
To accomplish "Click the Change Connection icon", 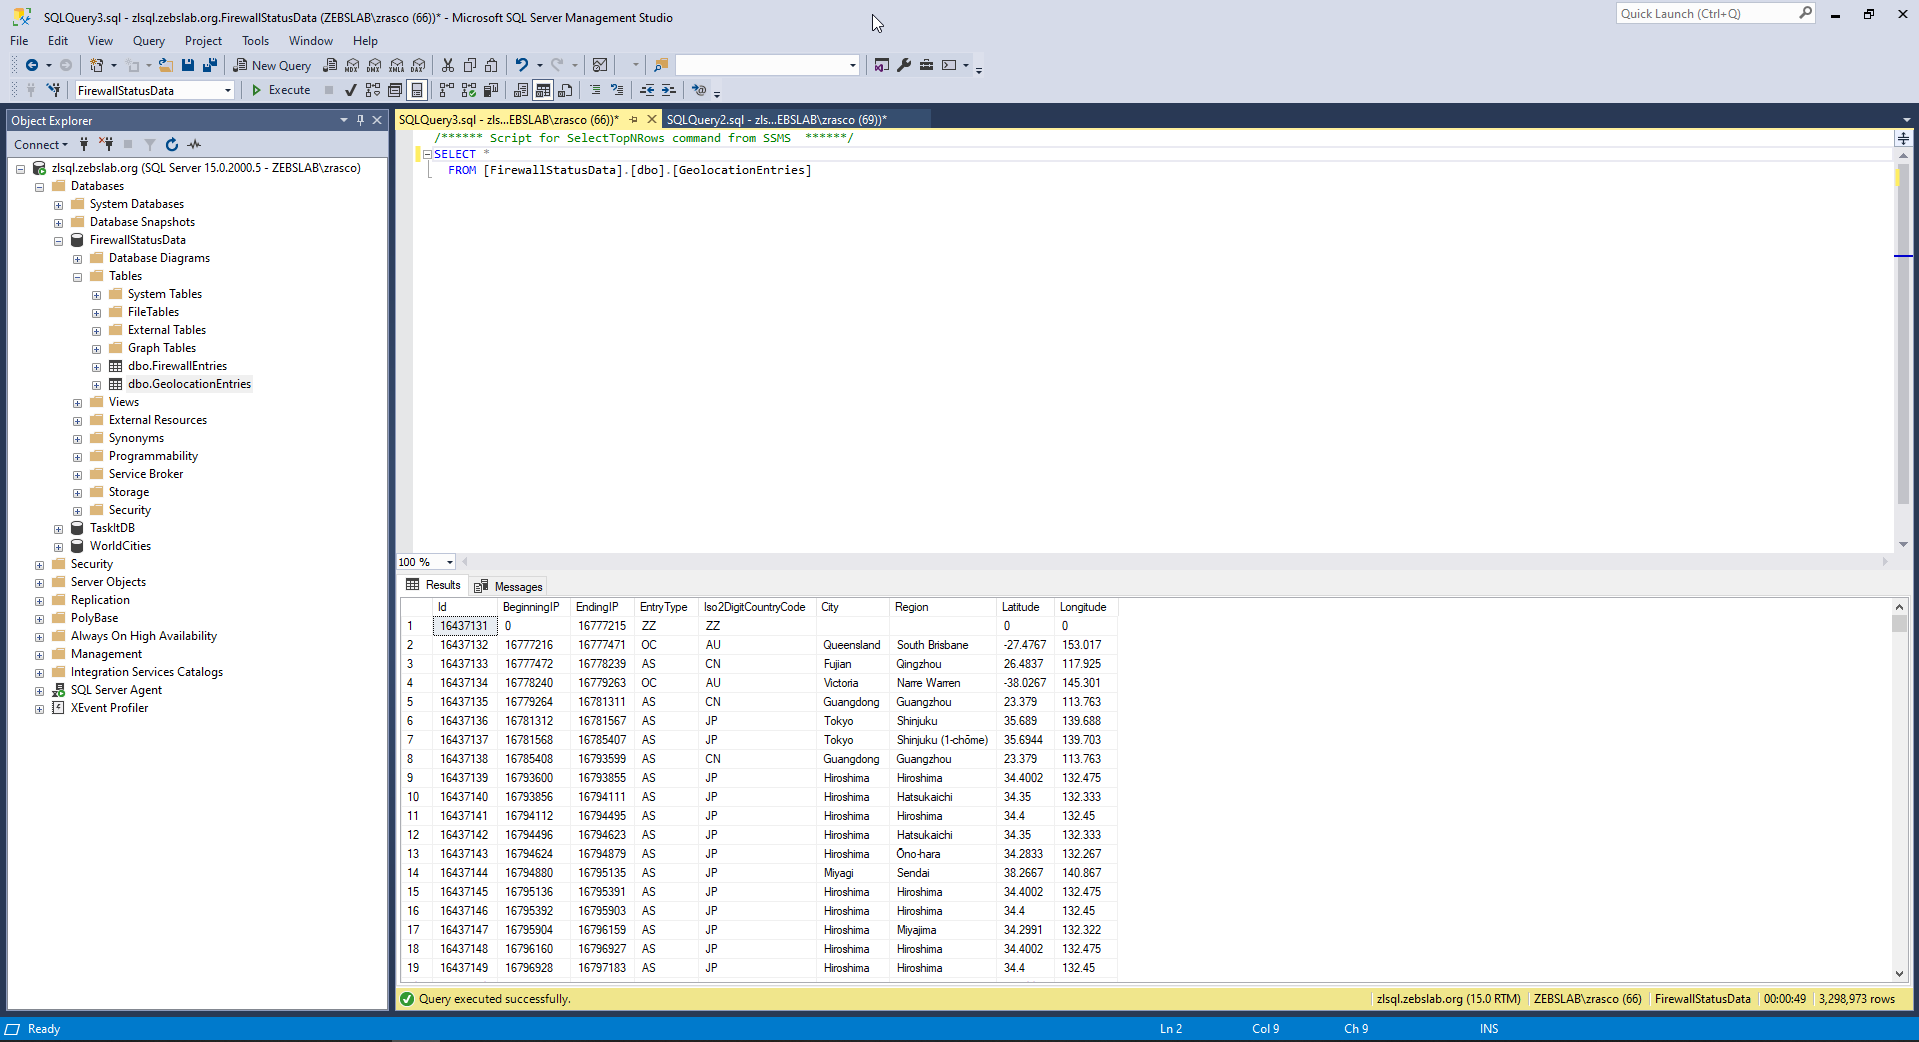I will pos(54,90).
